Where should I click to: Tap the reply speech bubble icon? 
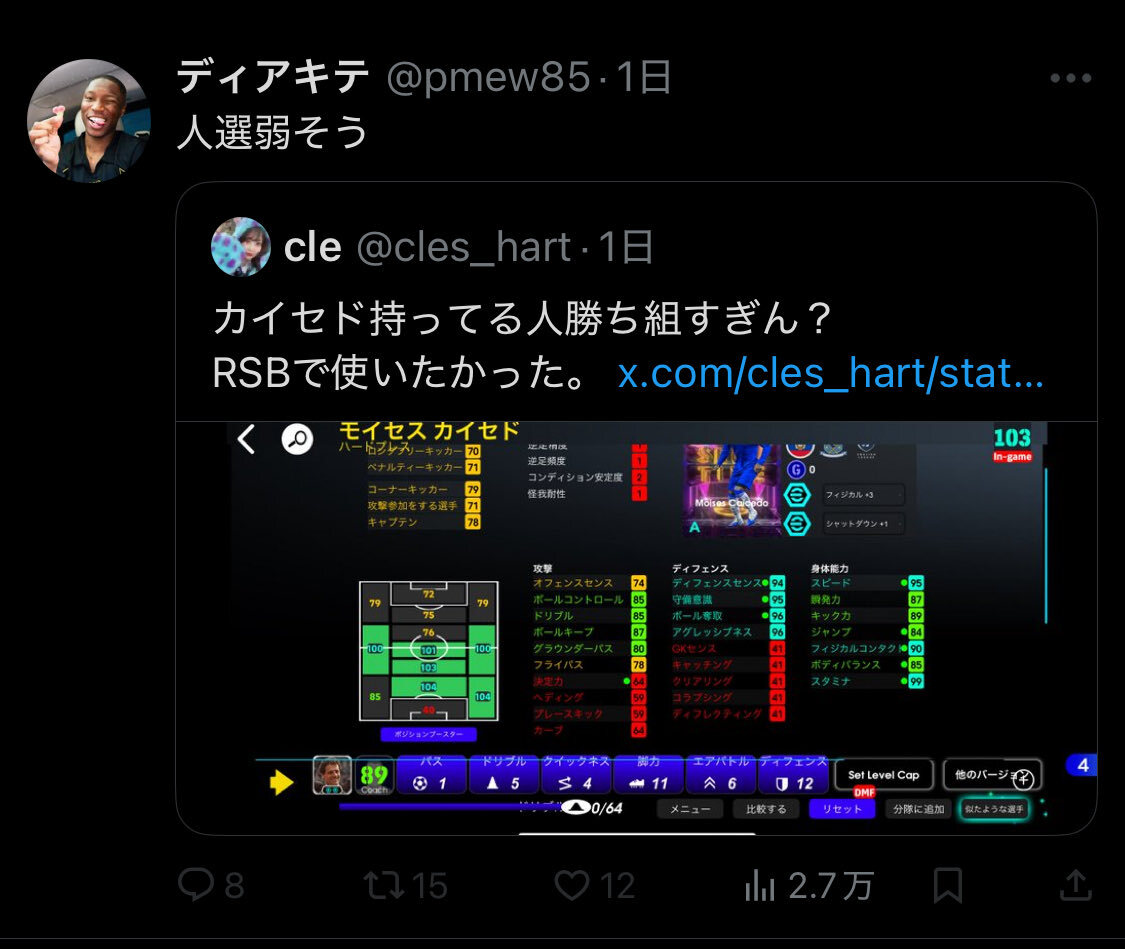point(196,884)
